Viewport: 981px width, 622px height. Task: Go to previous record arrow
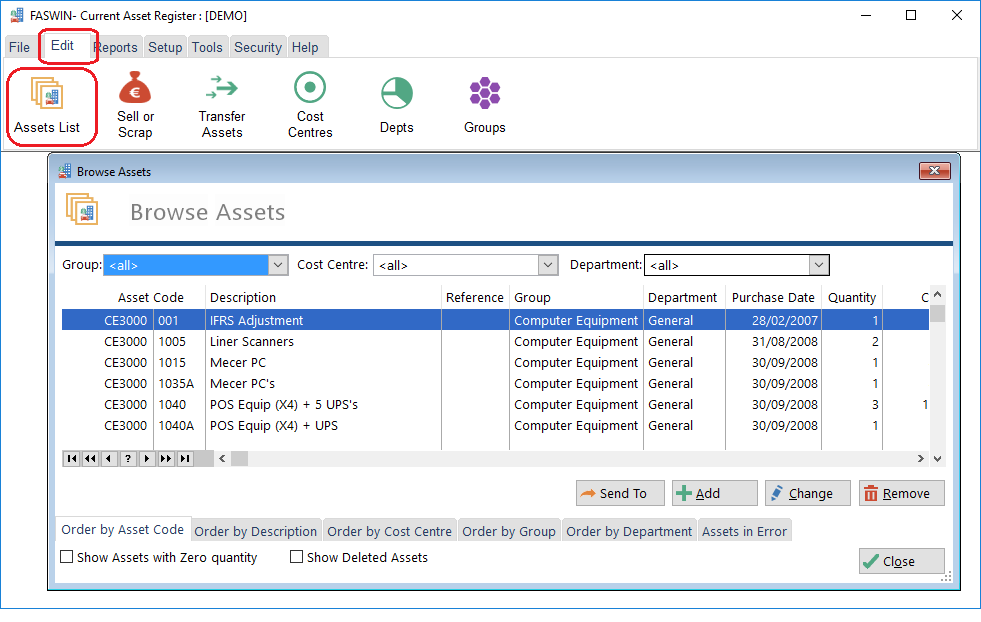(x=109, y=459)
